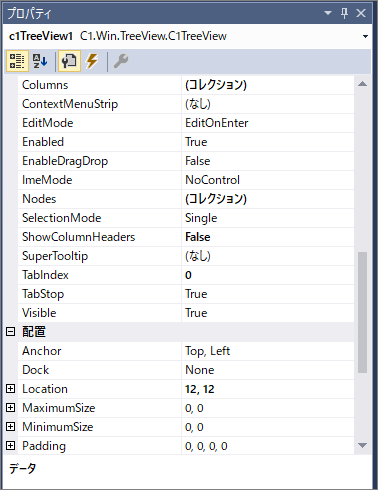Click True value of Visible
This screenshot has height=490, width=378.
(x=196, y=313)
